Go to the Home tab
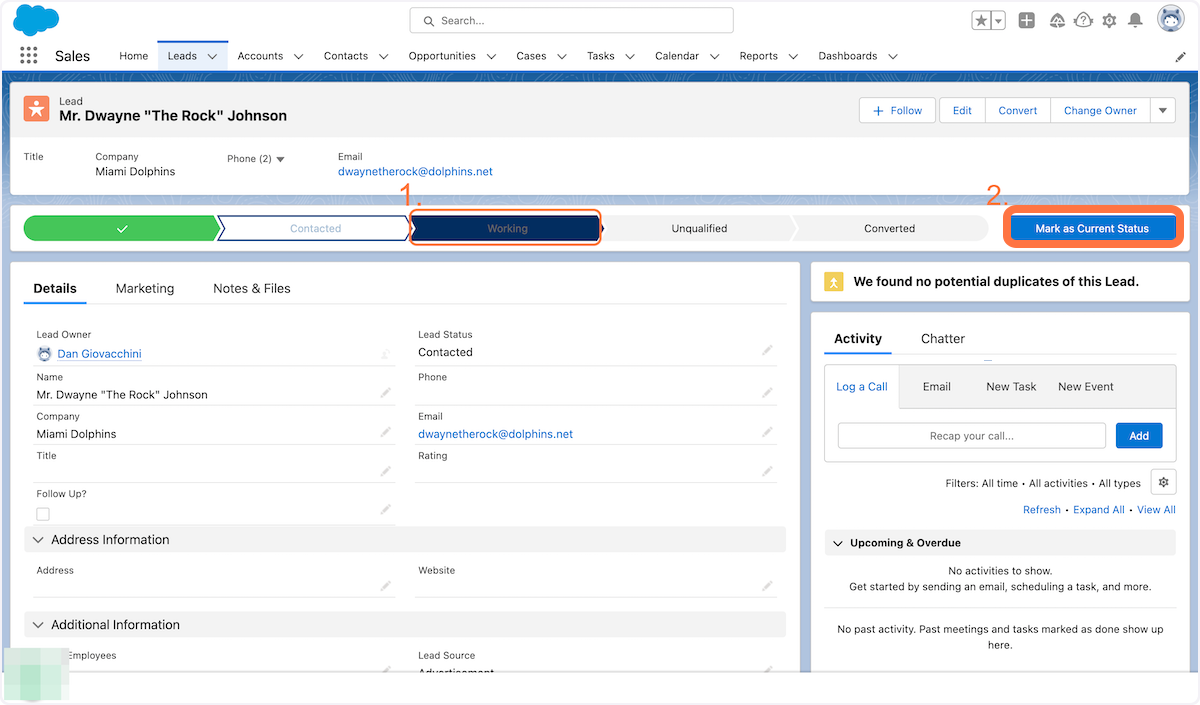The height and width of the screenshot is (705, 1200). tap(134, 56)
